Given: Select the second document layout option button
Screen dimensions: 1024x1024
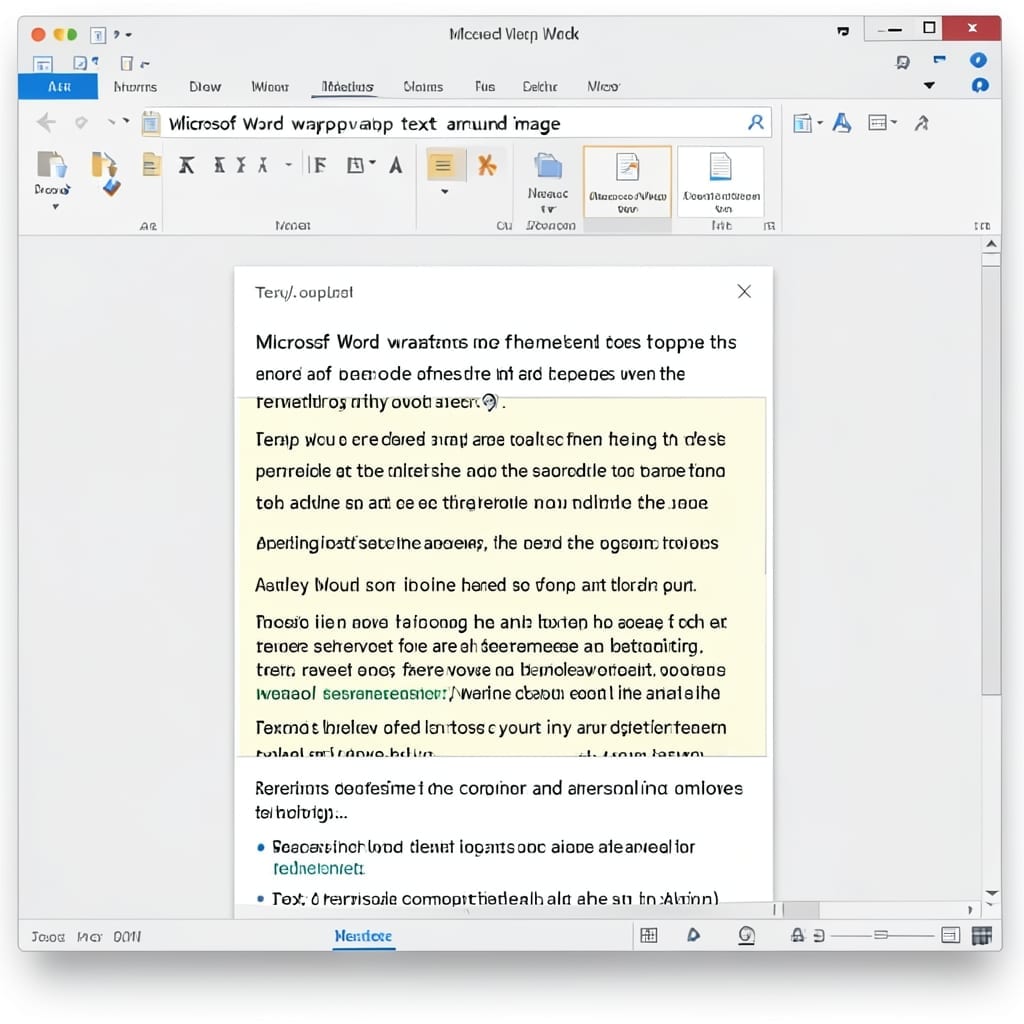Looking at the screenshot, I should tap(721, 182).
